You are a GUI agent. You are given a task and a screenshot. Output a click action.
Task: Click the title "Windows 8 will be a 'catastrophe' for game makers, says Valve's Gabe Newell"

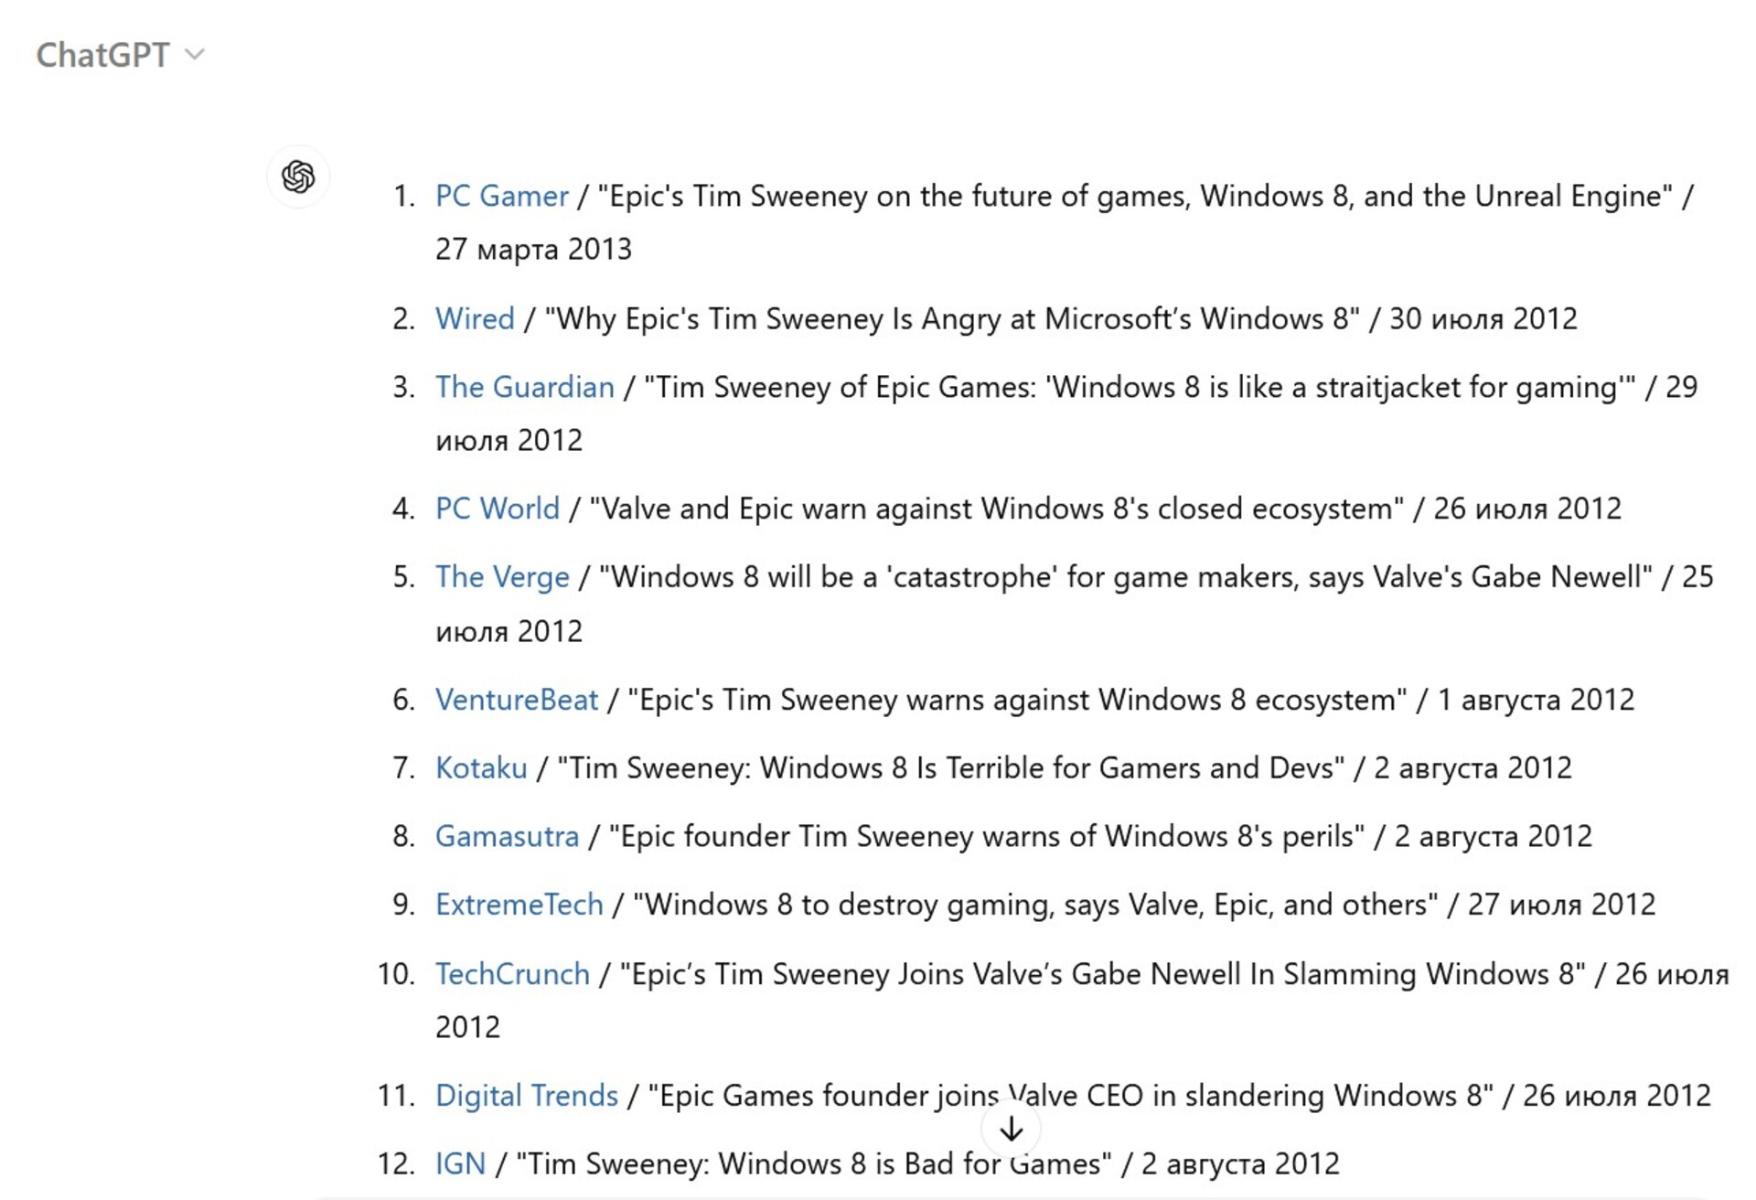(x=1126, y=577)
